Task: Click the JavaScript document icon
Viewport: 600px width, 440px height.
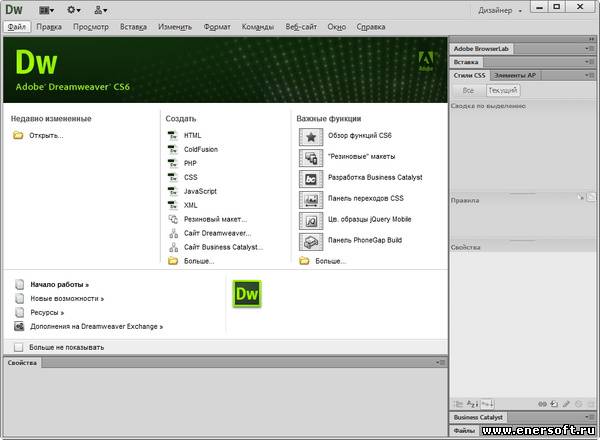Action: point(173,191)
